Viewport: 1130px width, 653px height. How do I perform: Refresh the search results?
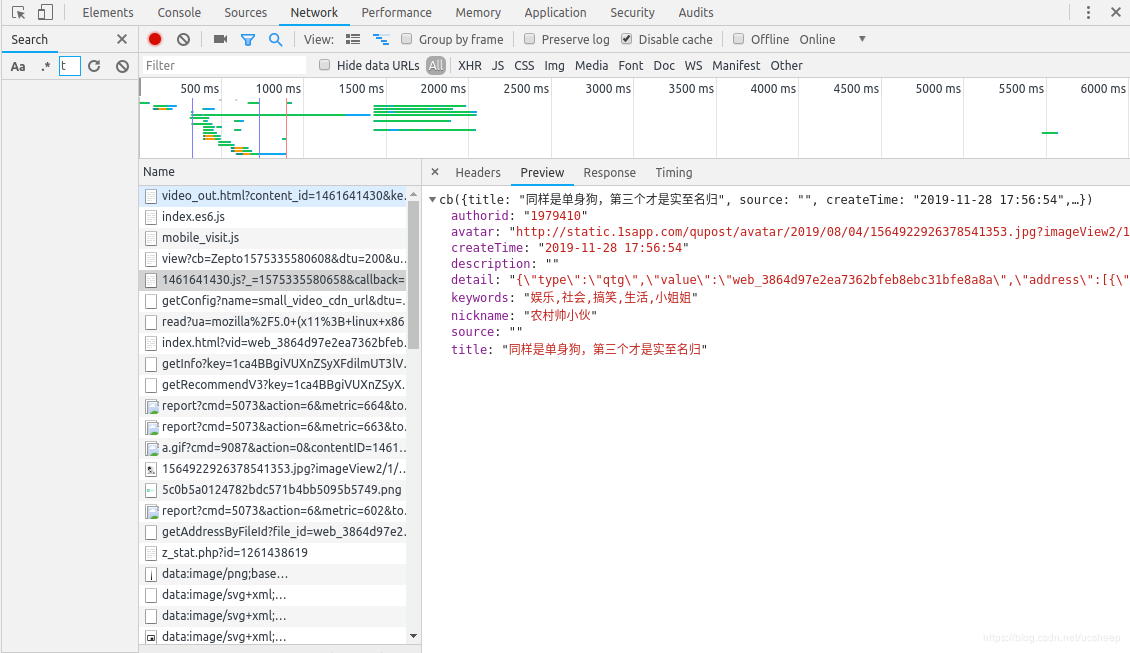point(94,66)
